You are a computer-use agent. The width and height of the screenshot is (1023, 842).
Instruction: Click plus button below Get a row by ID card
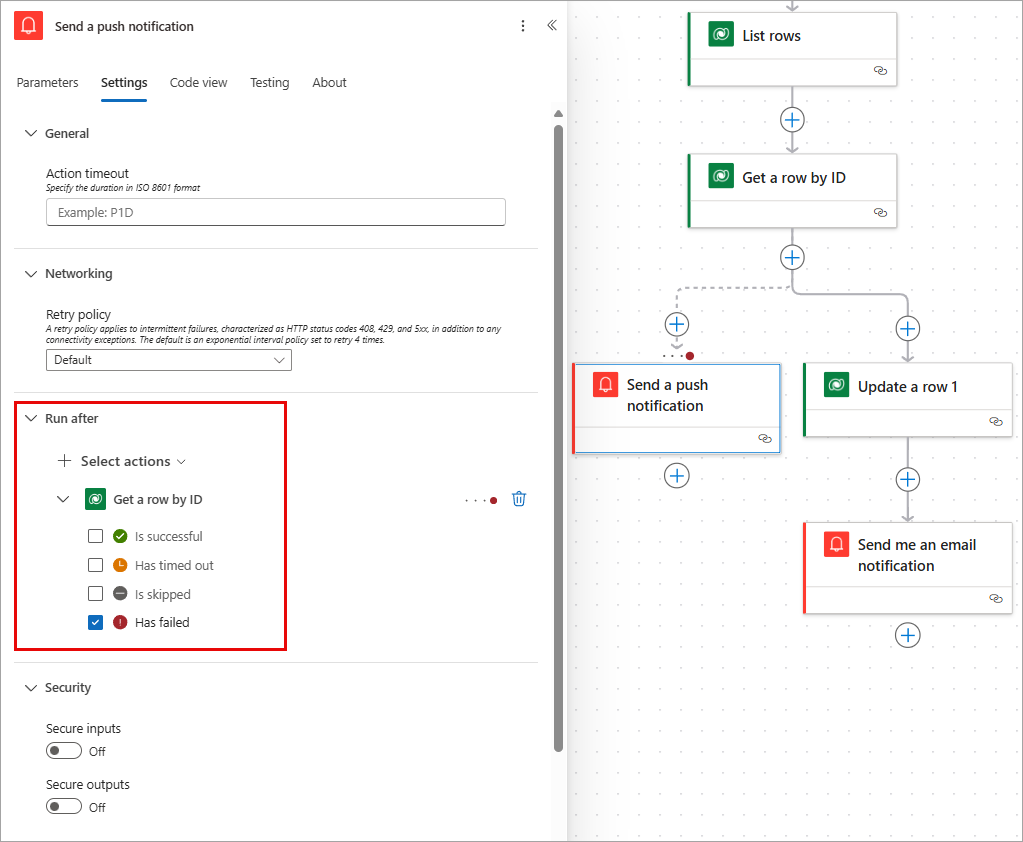click(x=792, y=258)
